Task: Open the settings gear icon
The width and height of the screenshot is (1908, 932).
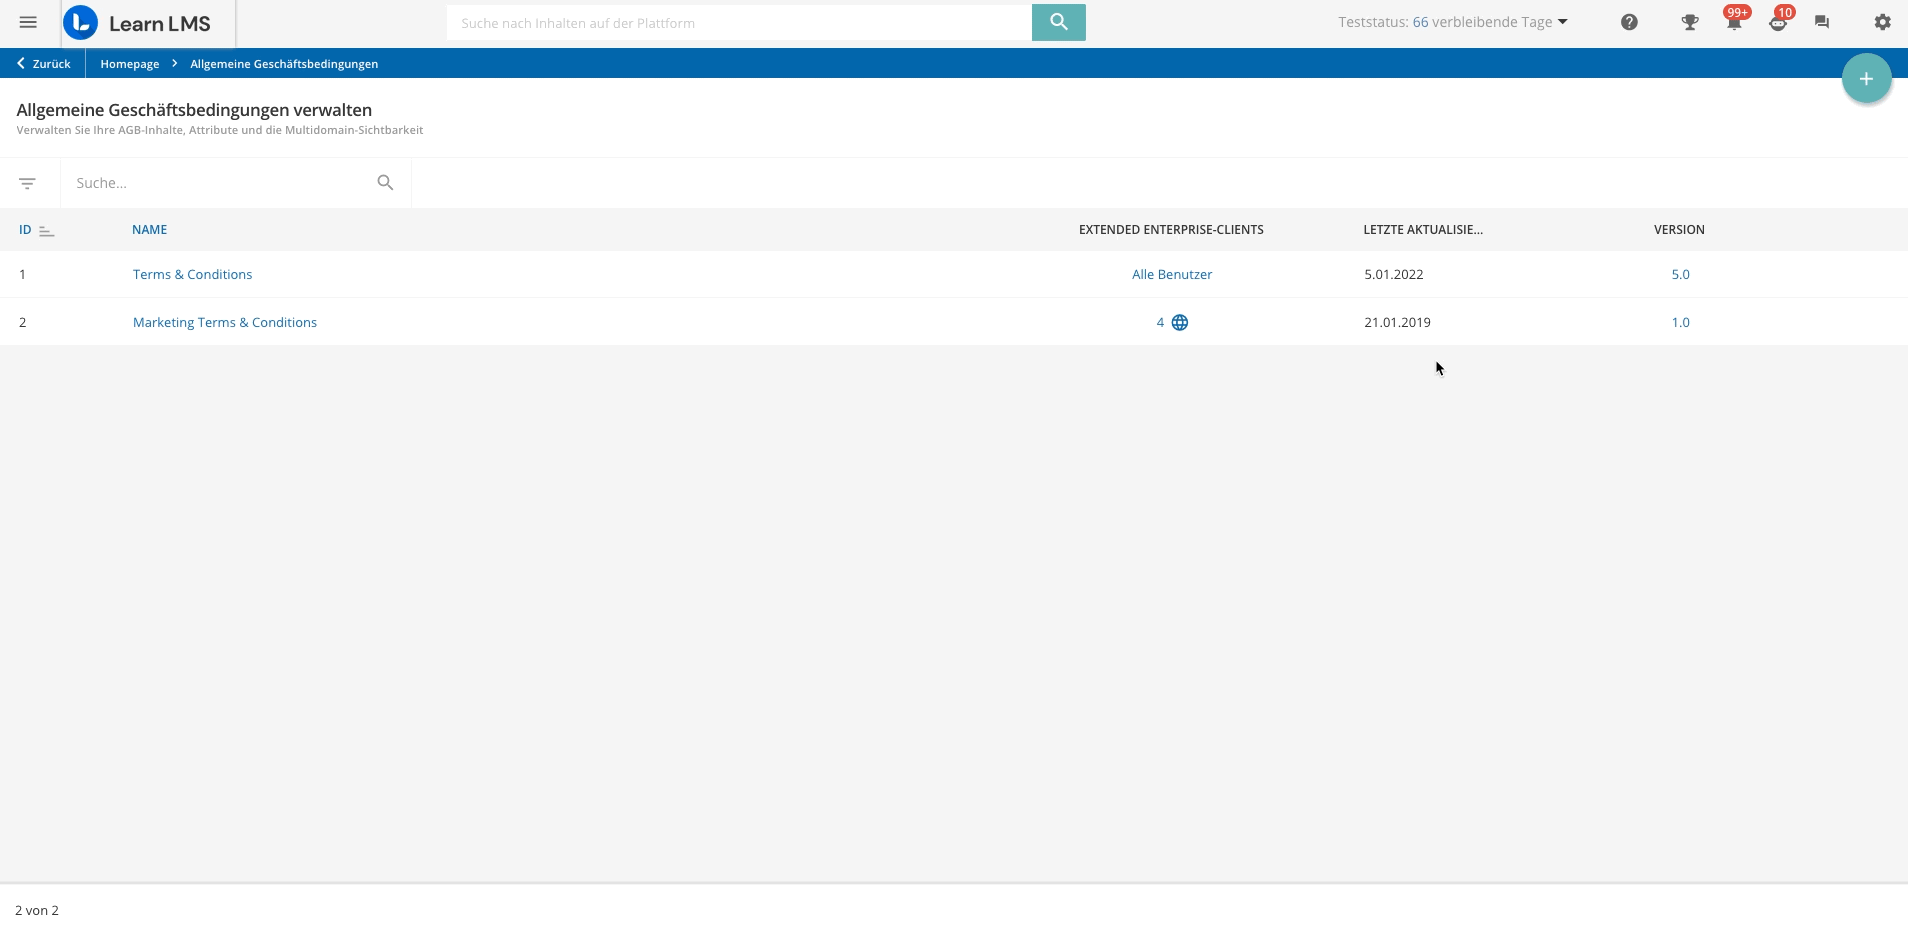Action: [1882, 22]
